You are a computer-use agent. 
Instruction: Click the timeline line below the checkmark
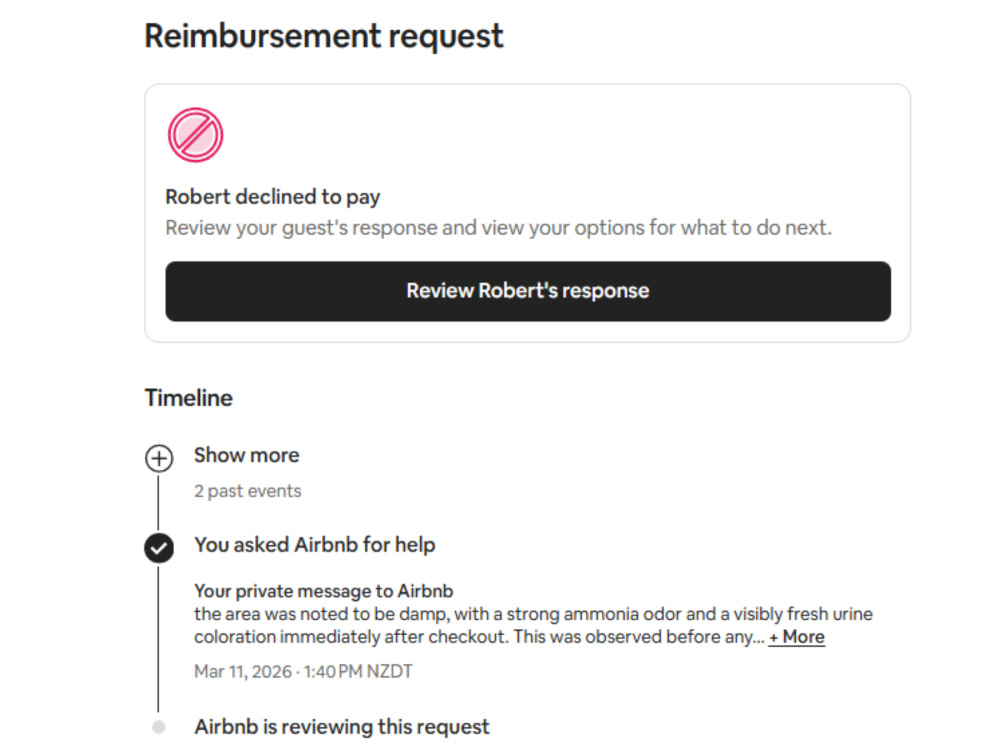pos(158,638)
